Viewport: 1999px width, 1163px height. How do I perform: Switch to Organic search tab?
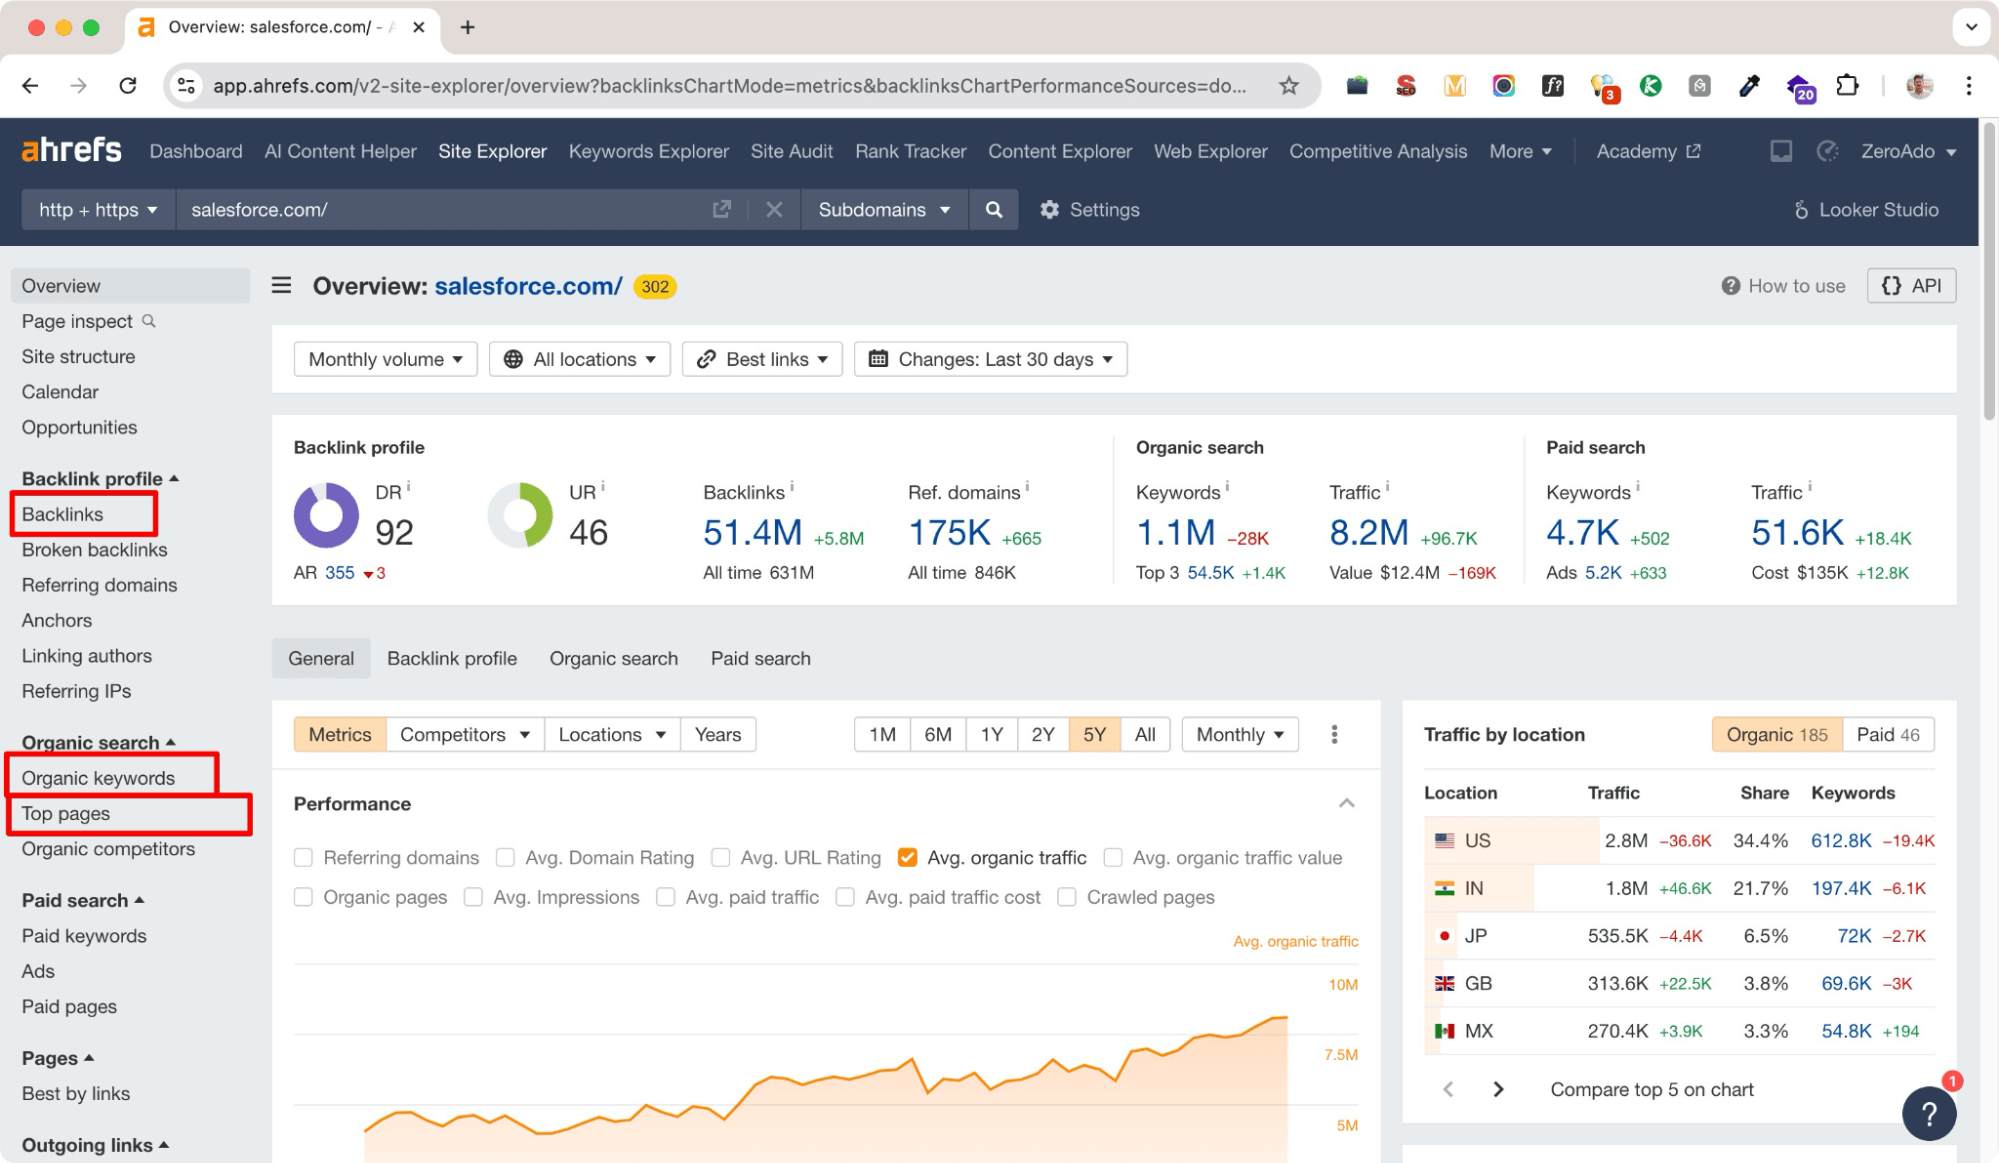[613, 658]
